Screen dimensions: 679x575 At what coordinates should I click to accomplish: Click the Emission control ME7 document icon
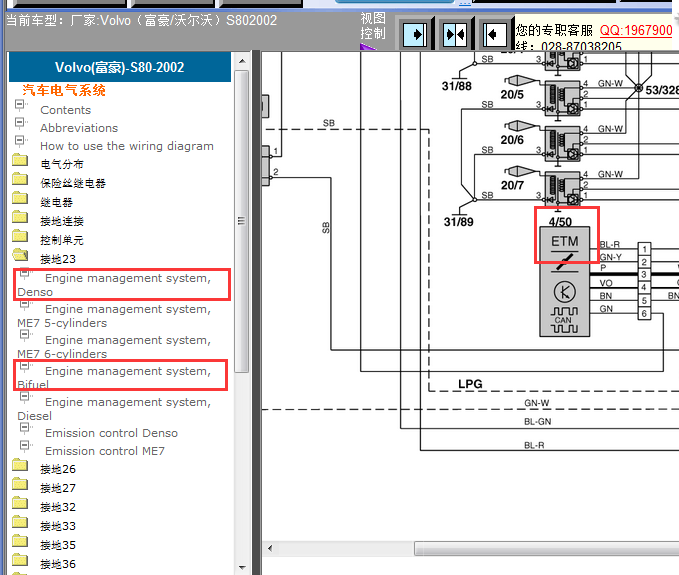[x=25, y=446]
